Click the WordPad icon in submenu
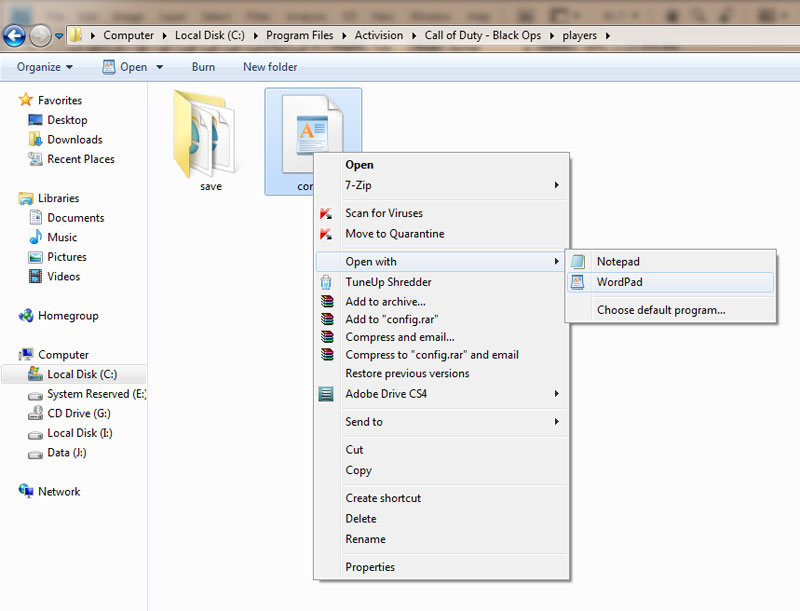The image size is (800, 611). 578,282
